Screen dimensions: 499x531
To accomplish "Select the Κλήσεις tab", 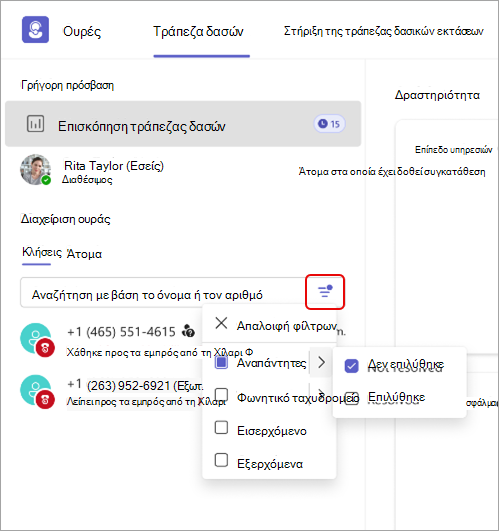I will (42, 252).
